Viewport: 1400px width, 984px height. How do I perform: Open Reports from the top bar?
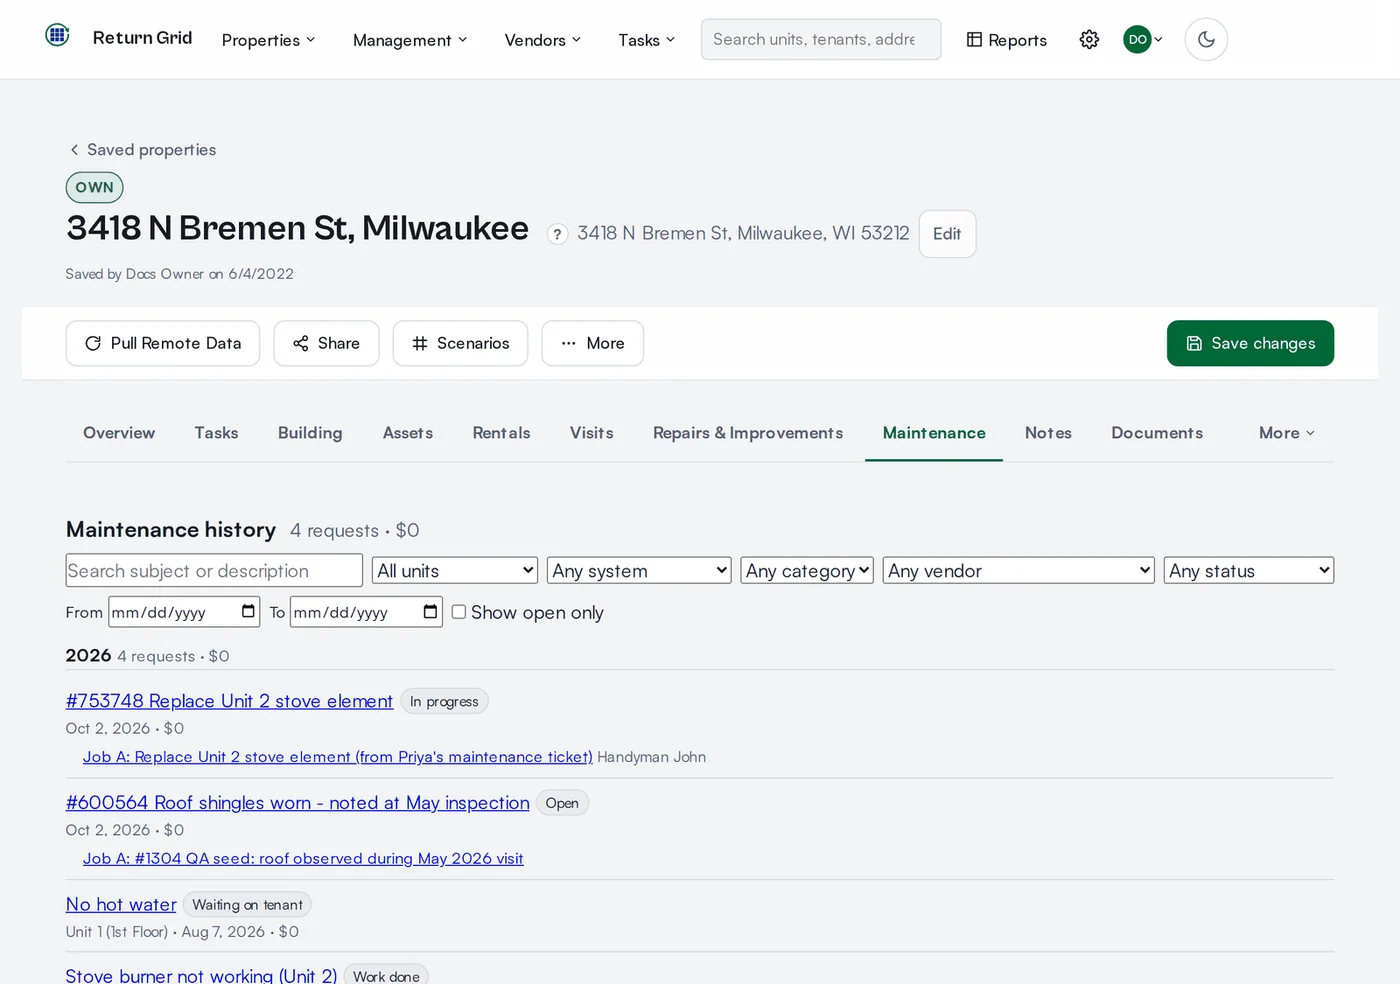coord(1006,40)
